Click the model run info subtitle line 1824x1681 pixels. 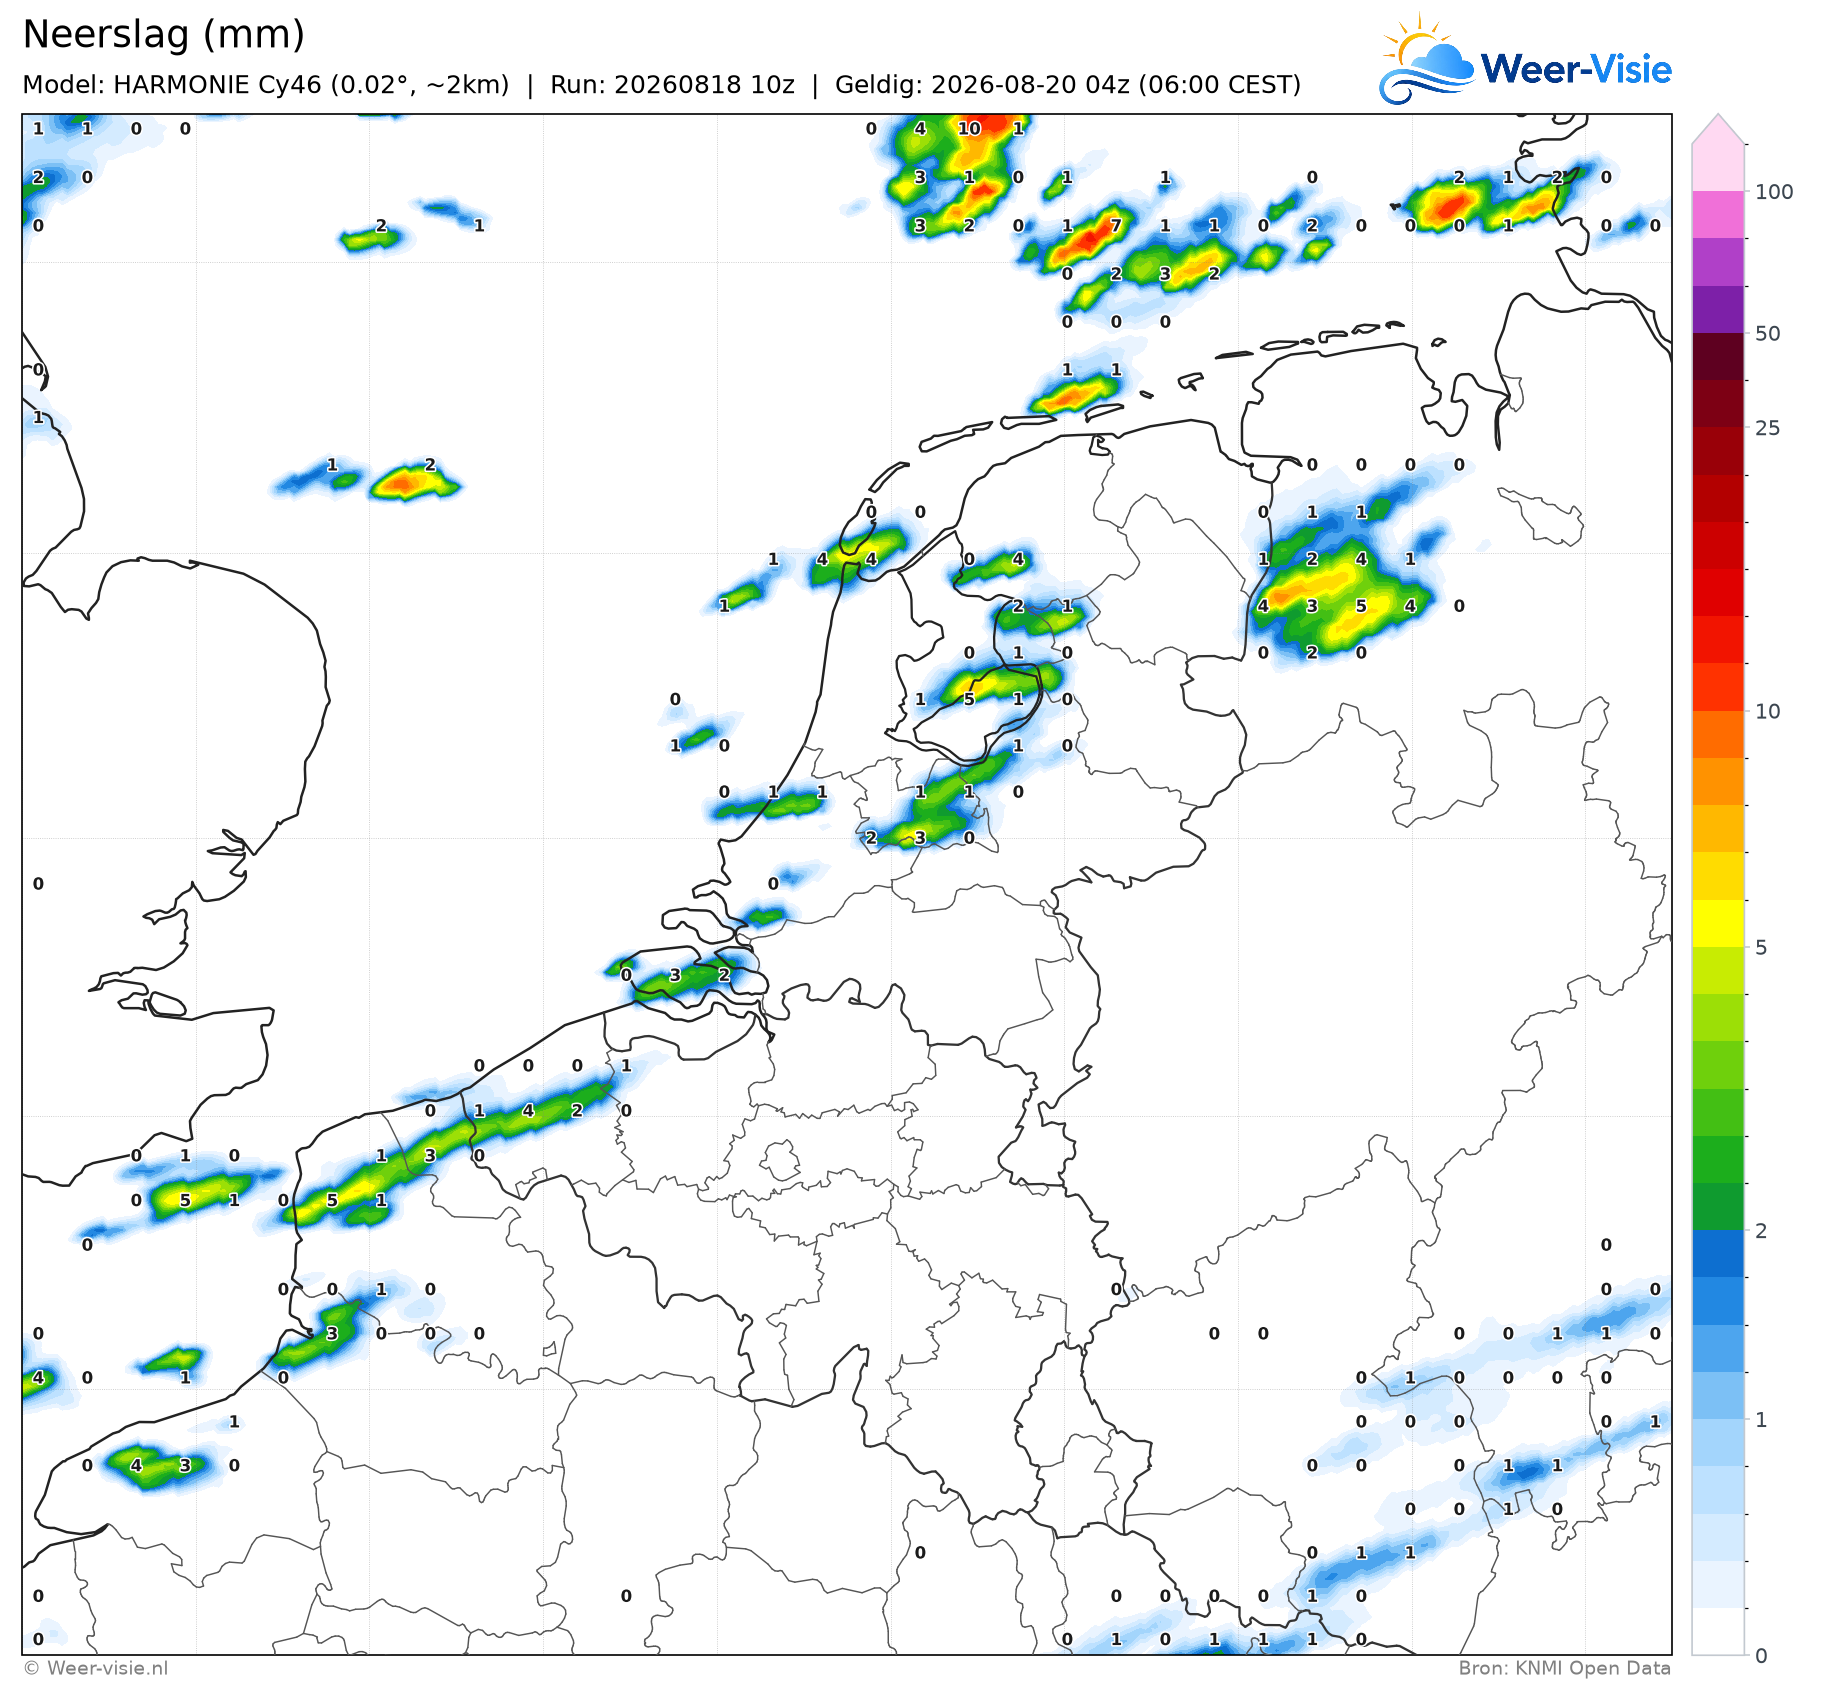click(661, 85)
